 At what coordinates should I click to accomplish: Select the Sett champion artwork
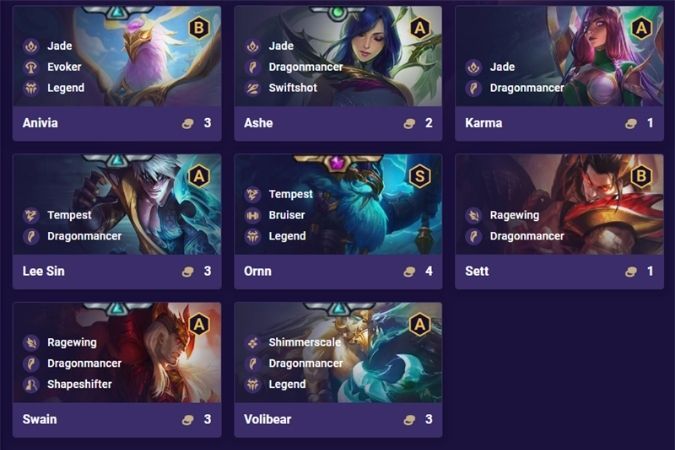(560, 205)
